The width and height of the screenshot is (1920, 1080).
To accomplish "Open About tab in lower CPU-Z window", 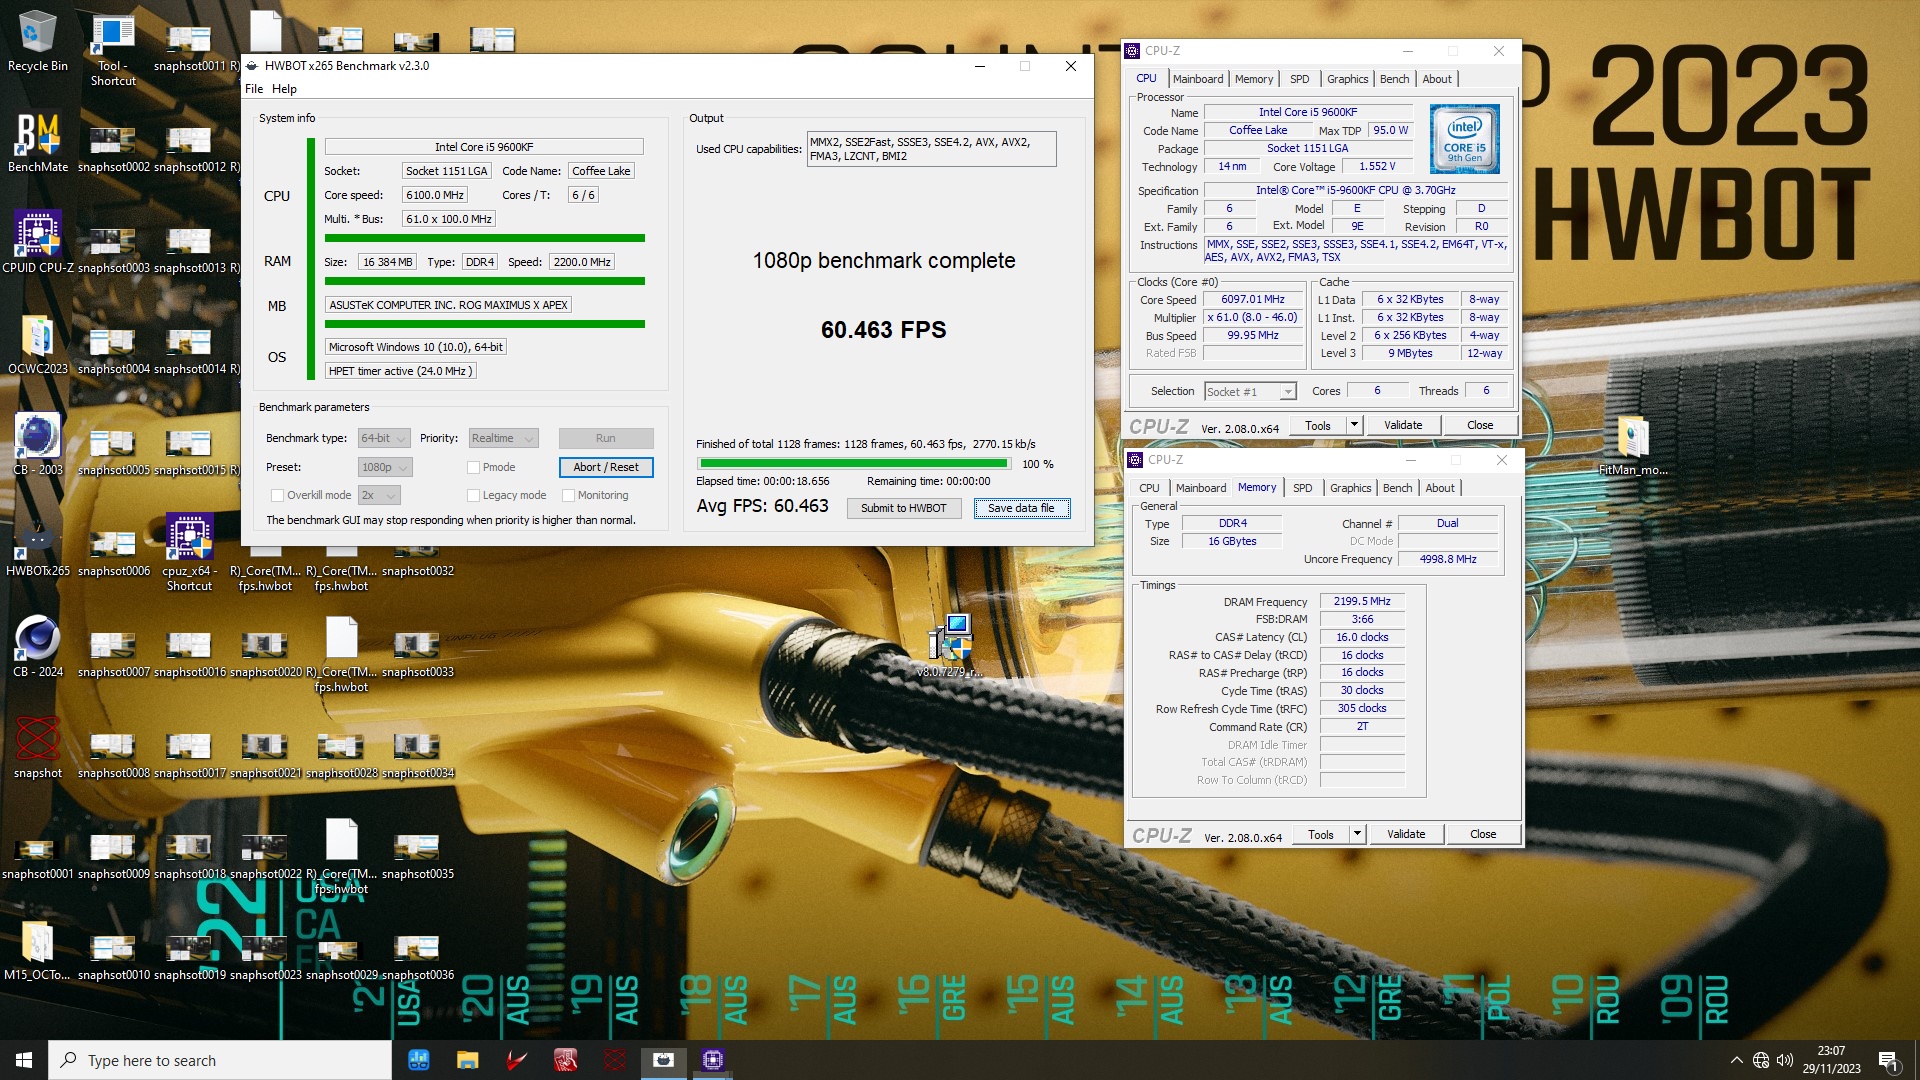I will point(1439,488).
